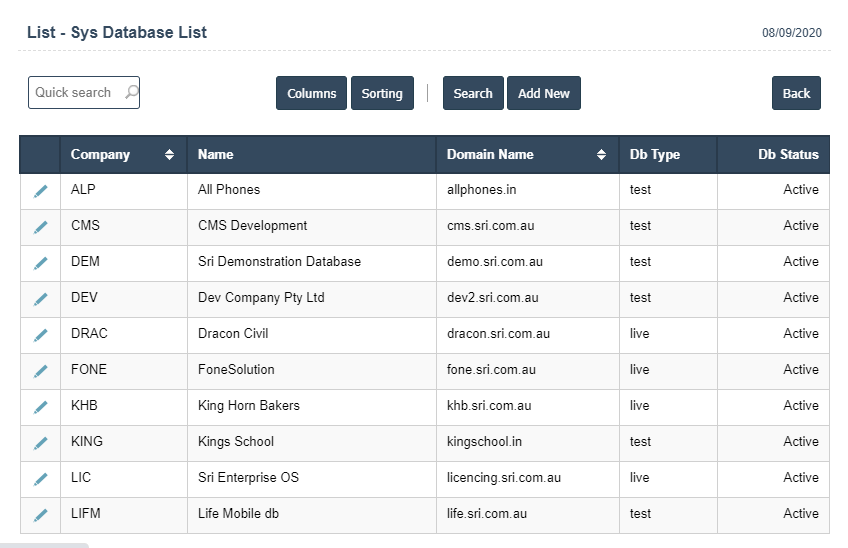Click the pencil icon for Kings School
Screen dimensions: 848x548
coord(40,443)
